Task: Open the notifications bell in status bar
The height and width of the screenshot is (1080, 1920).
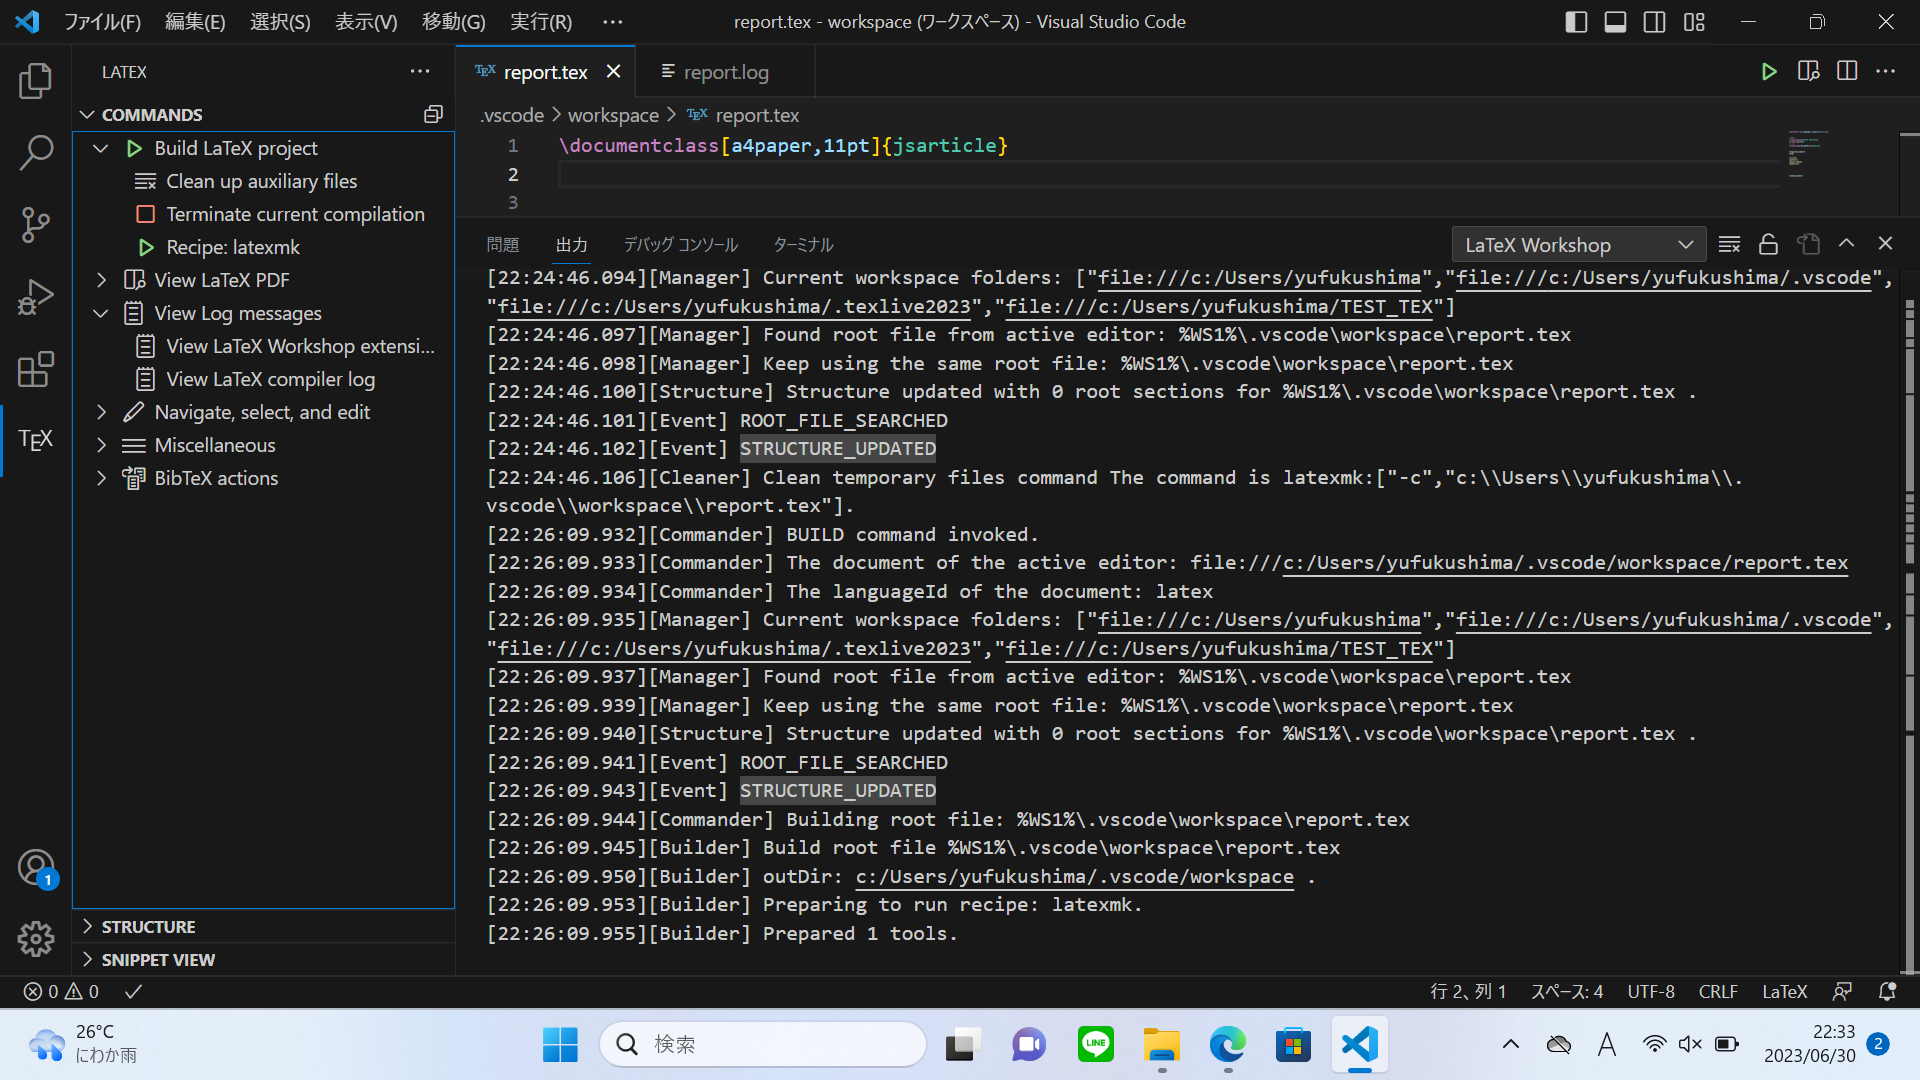Action: click(x=1887, y=992)
